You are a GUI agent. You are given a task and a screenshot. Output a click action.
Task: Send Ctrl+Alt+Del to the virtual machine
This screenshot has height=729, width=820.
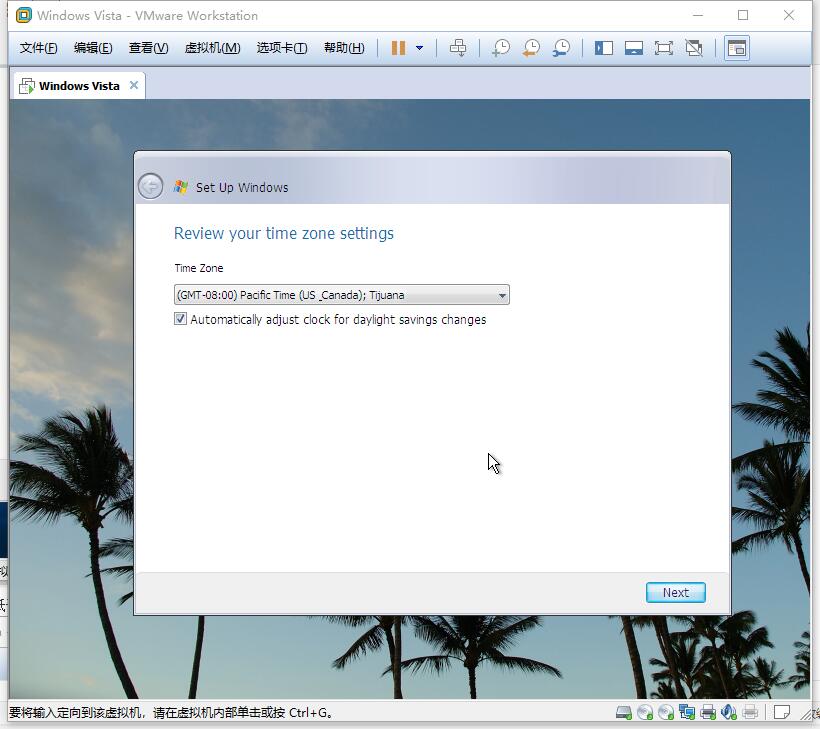[x=458, y=48]
